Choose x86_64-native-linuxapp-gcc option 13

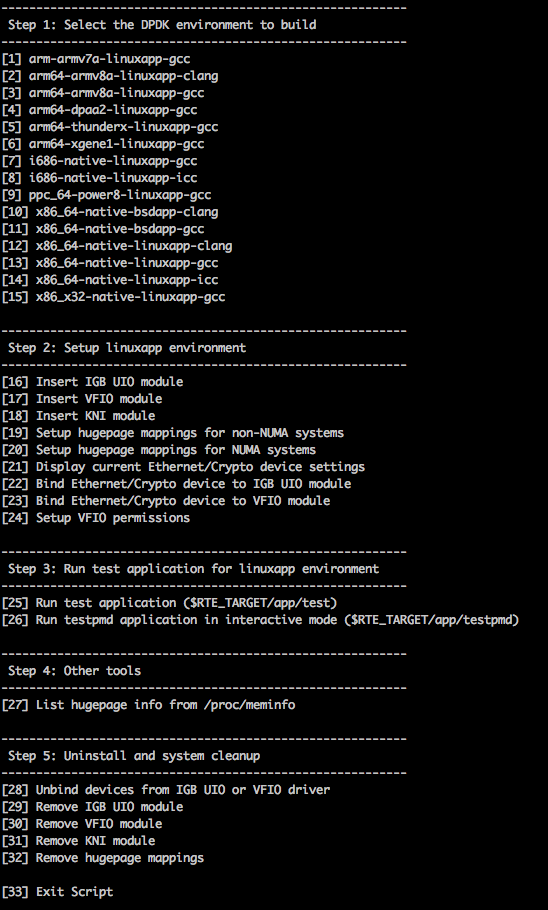click(110, 263)
